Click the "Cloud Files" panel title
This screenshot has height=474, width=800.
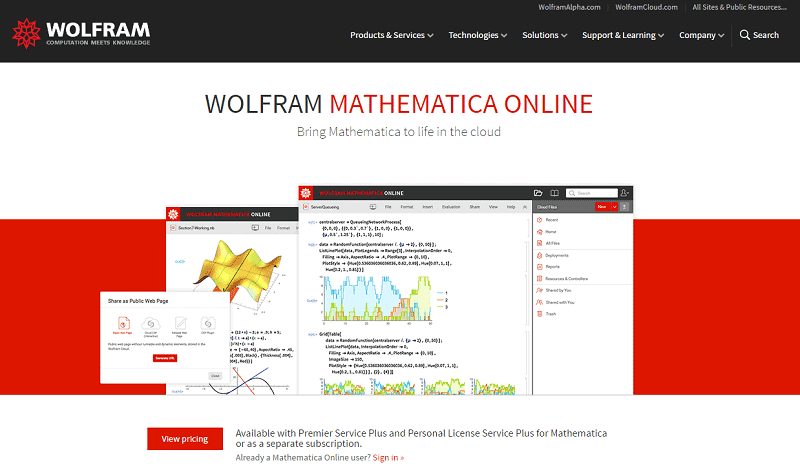coord(547,207)
